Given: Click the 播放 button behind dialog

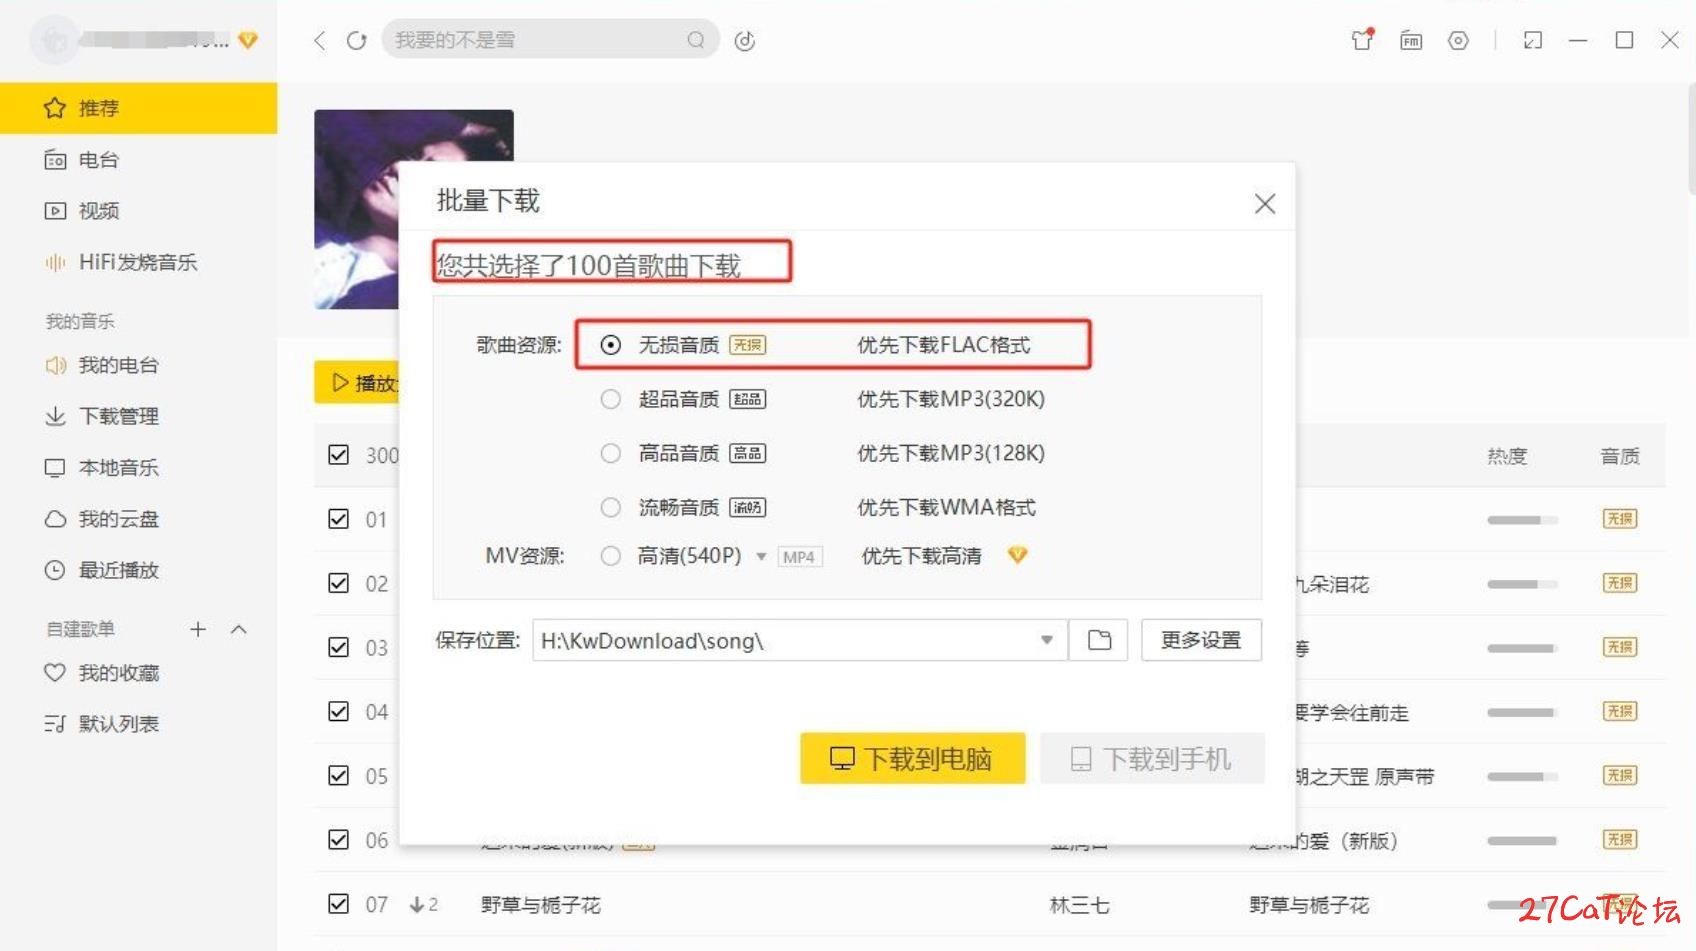Looking at the screenshot, I should tap(357, 383).
